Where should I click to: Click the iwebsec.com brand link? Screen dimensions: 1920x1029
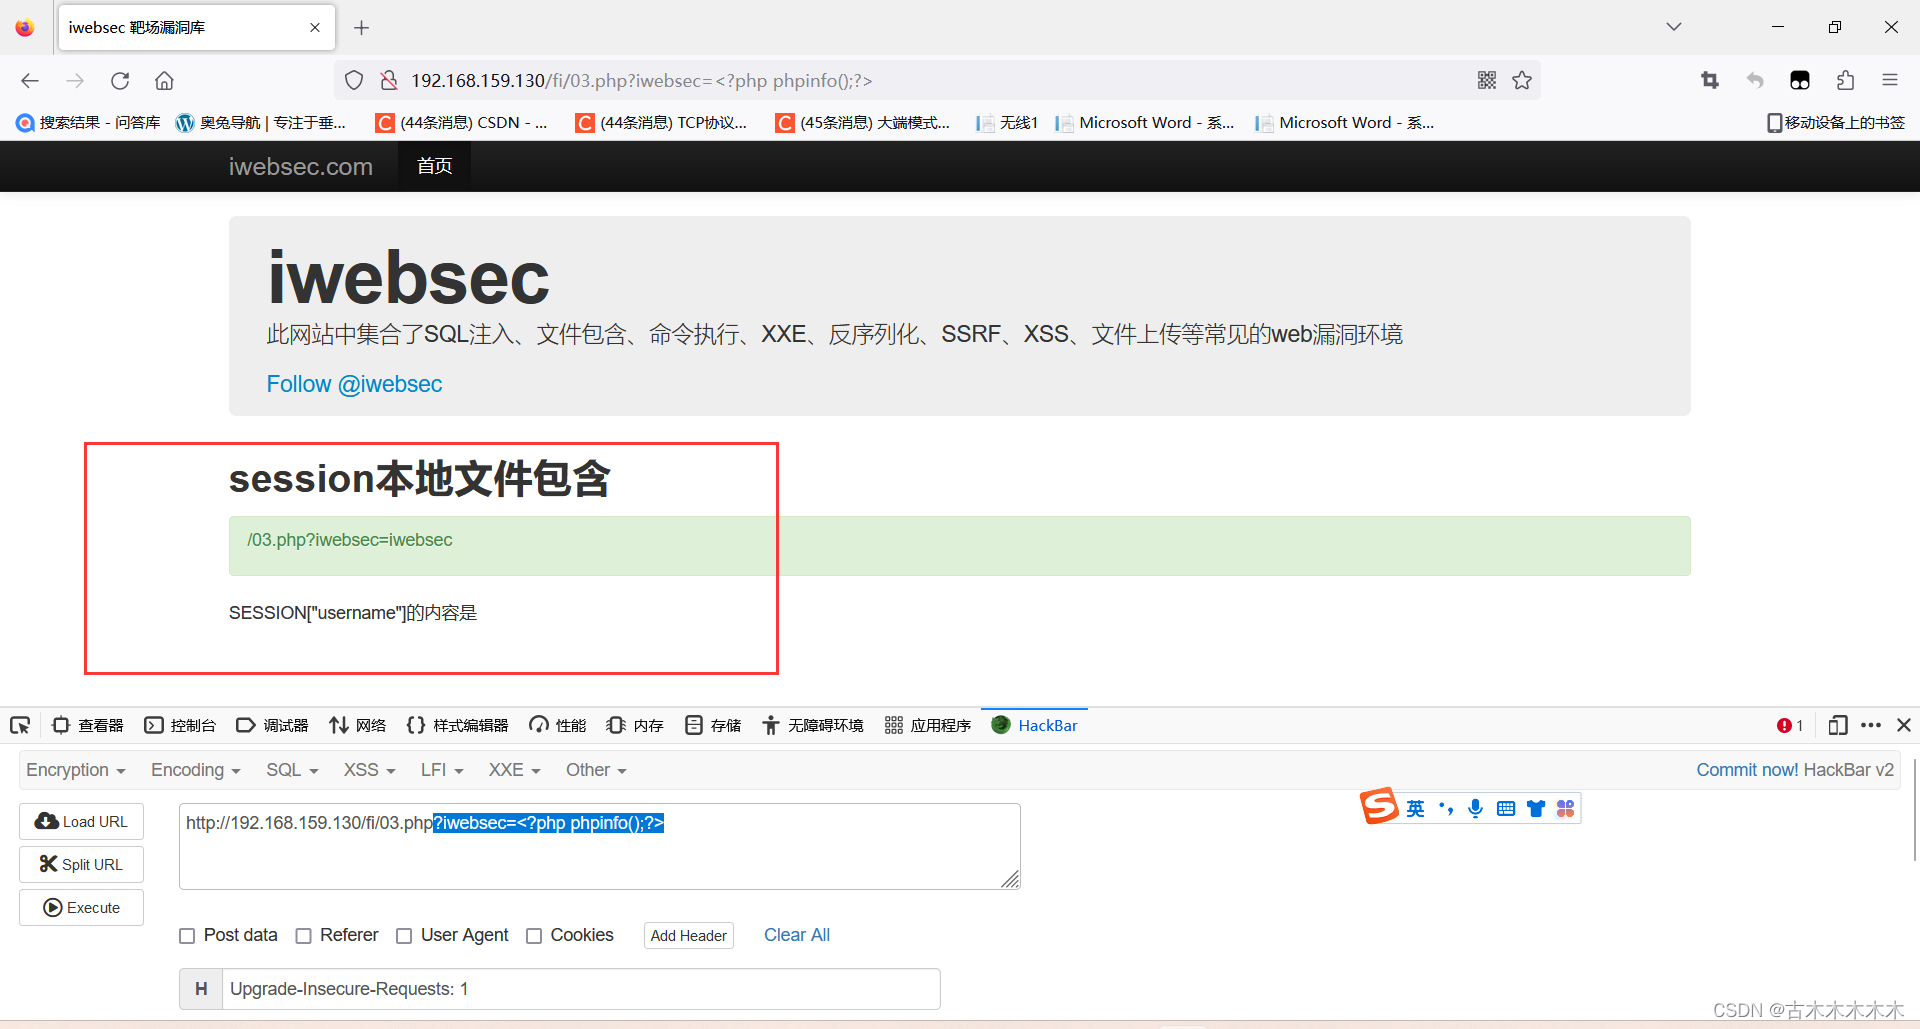[300, 166]
